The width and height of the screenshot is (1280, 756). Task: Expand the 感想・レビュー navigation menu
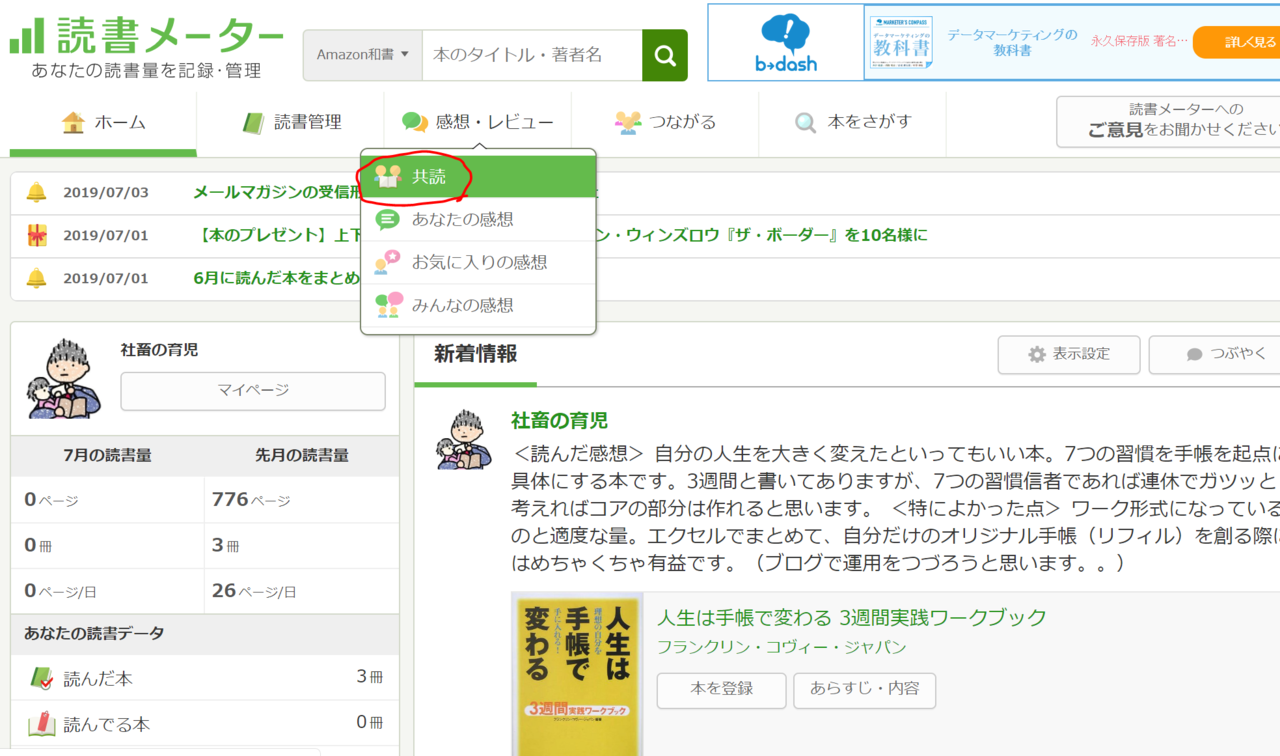(478, 122)
